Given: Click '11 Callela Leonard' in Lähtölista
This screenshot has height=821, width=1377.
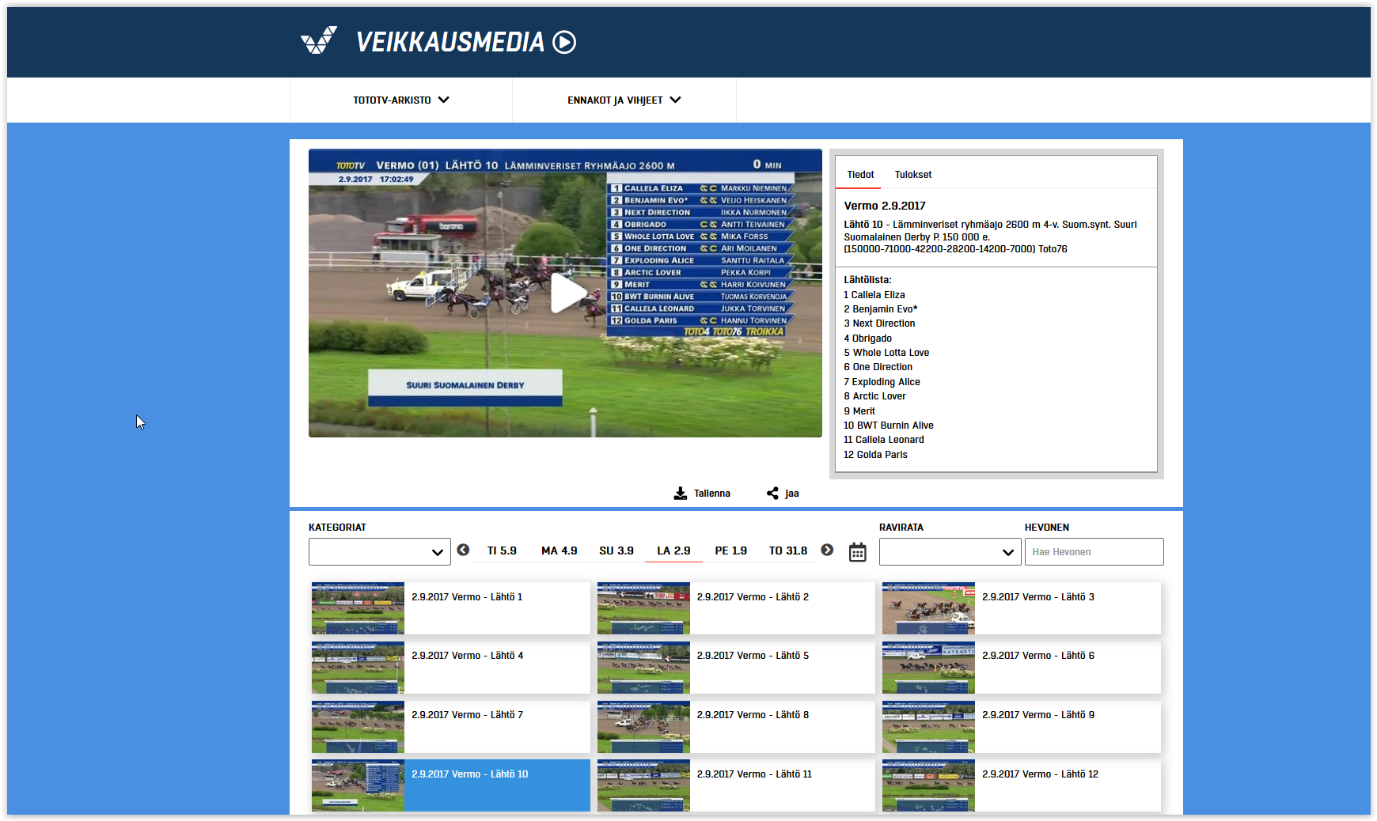Looking at the screenshot, I should (884, 440).
